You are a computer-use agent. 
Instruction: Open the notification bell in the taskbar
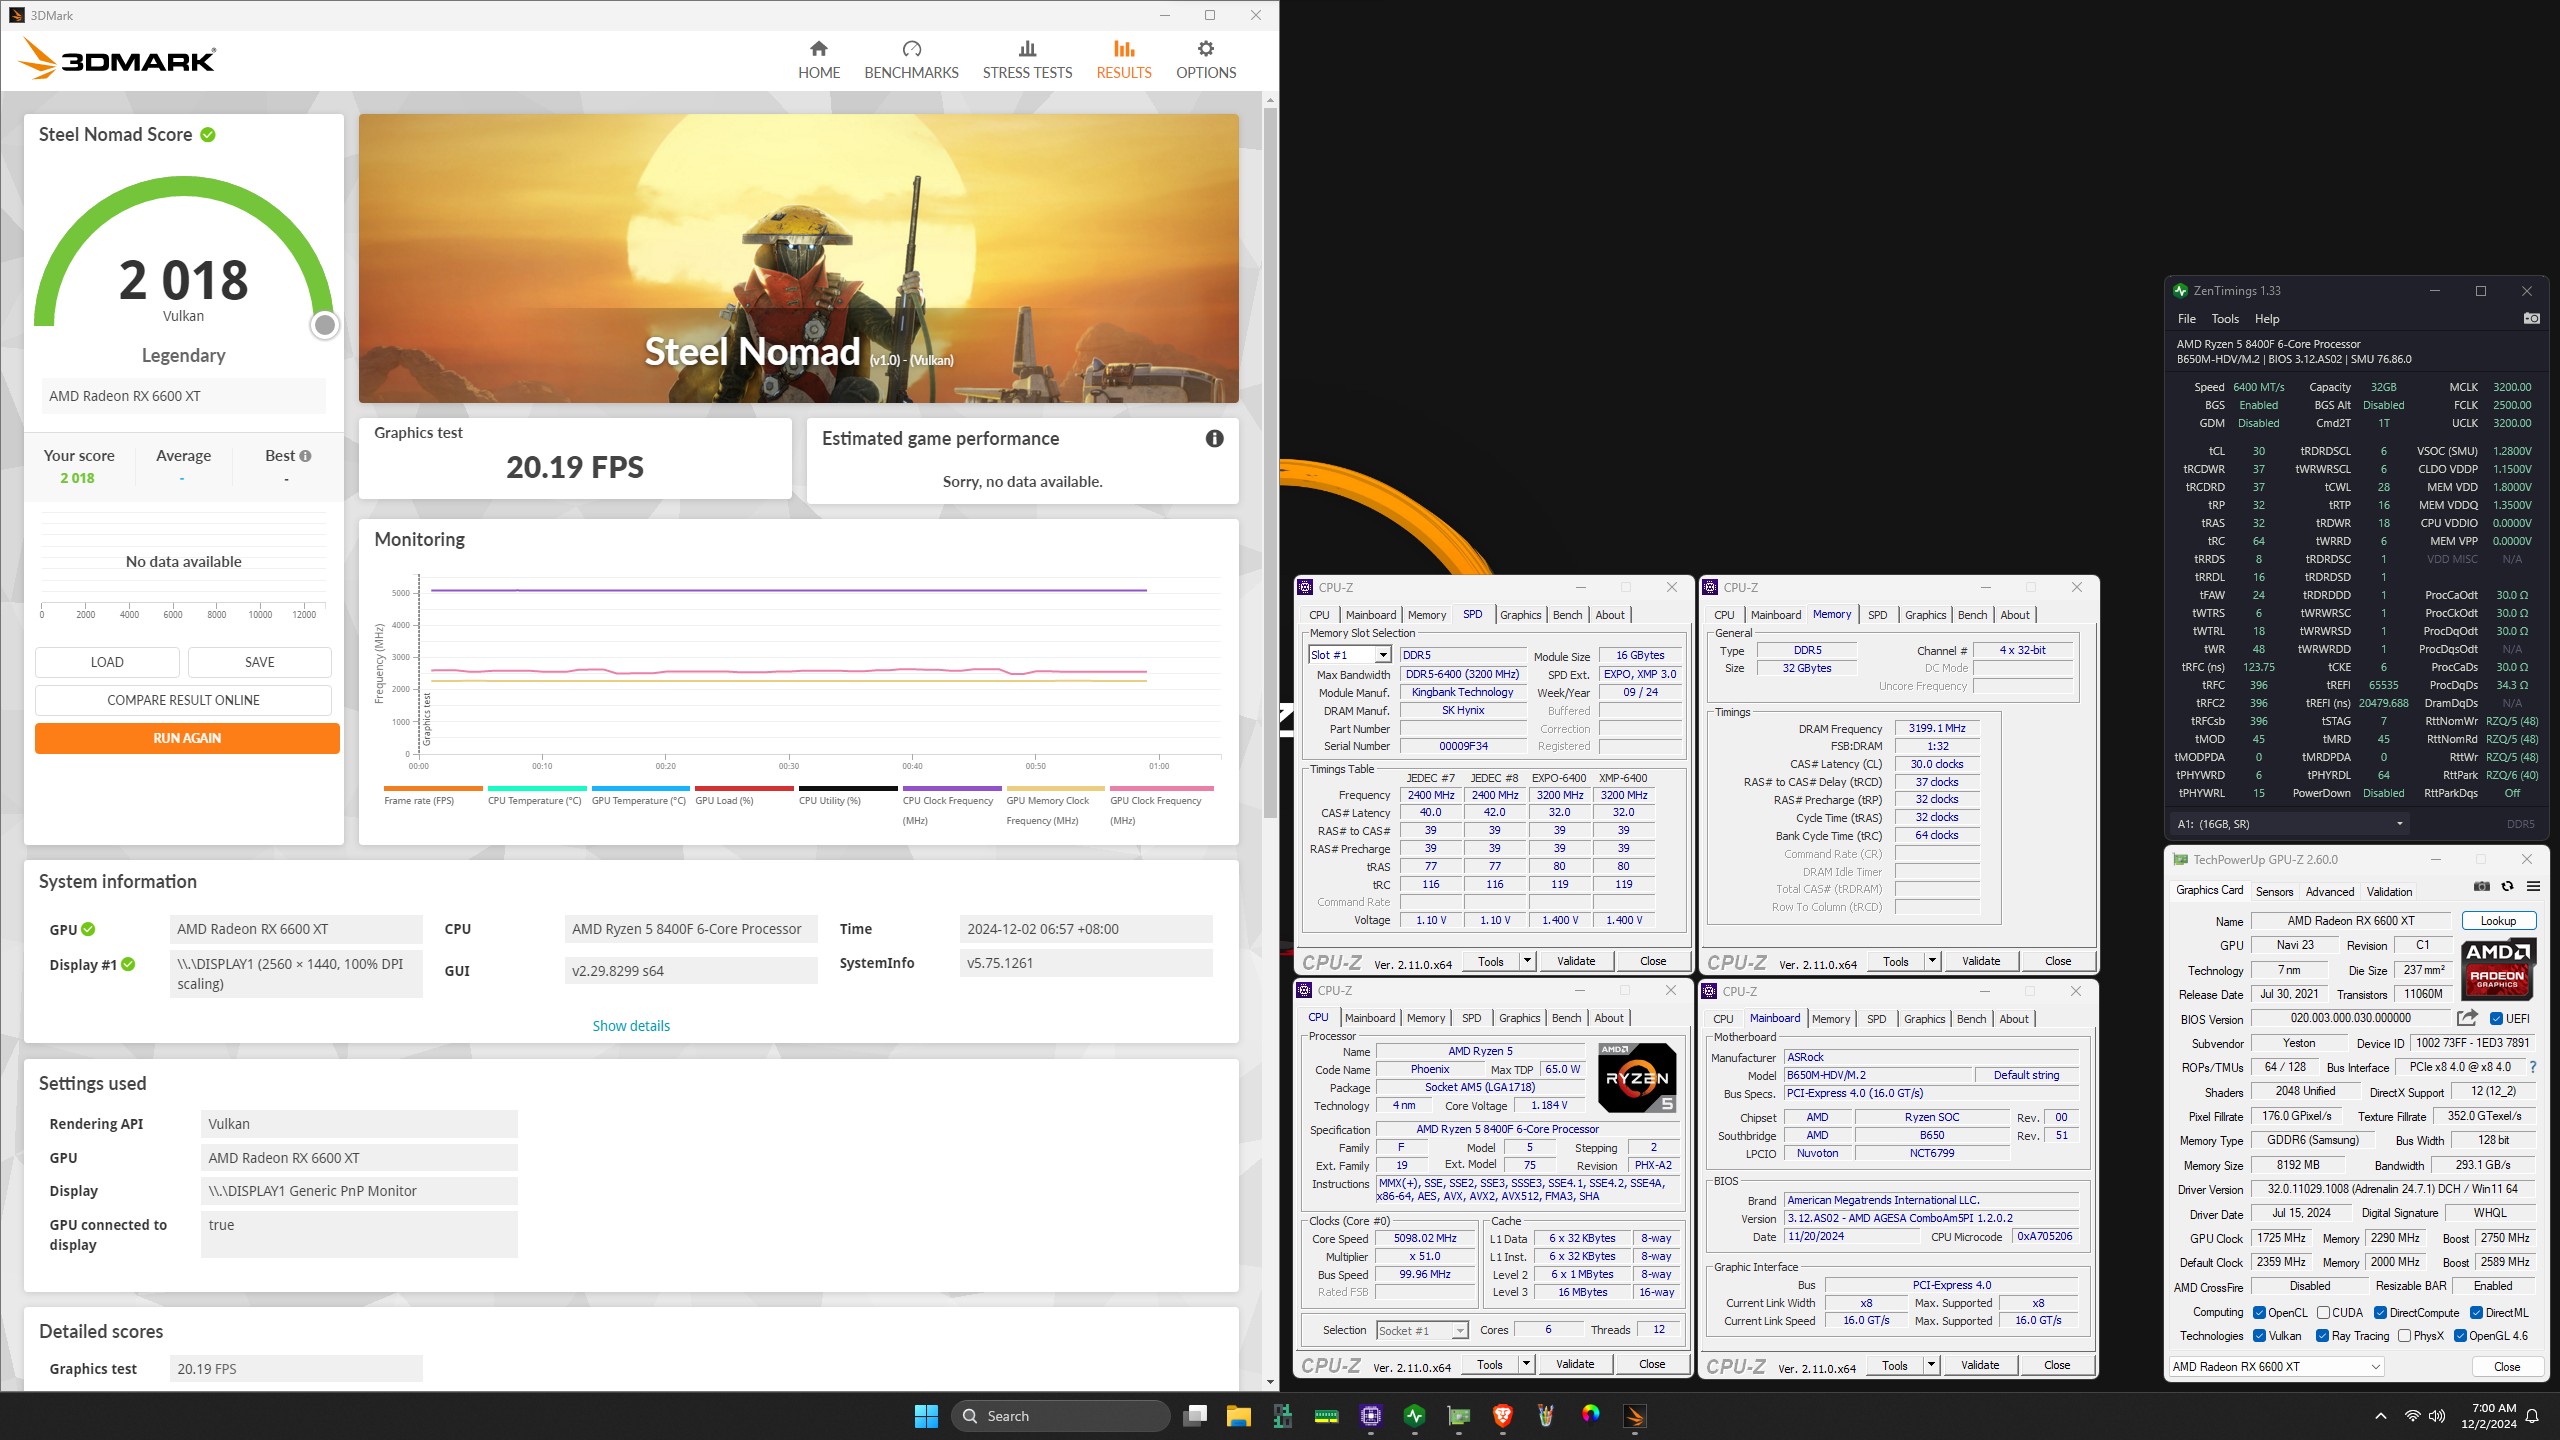click(x=2532, y=1416)
